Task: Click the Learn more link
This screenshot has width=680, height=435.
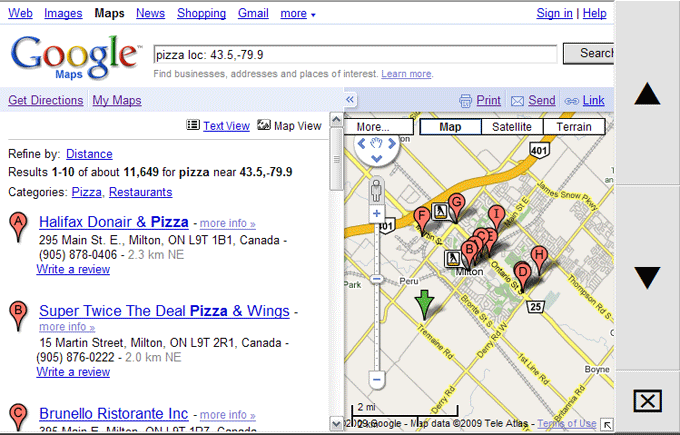Action: [x=406, y=74]
